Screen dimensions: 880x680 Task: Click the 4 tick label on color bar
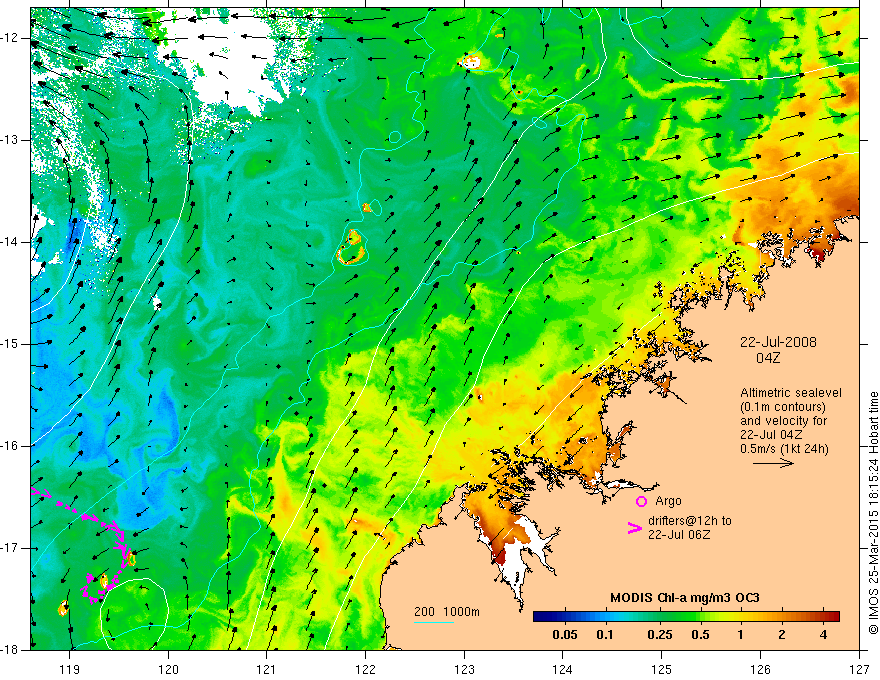click(823, 635)
